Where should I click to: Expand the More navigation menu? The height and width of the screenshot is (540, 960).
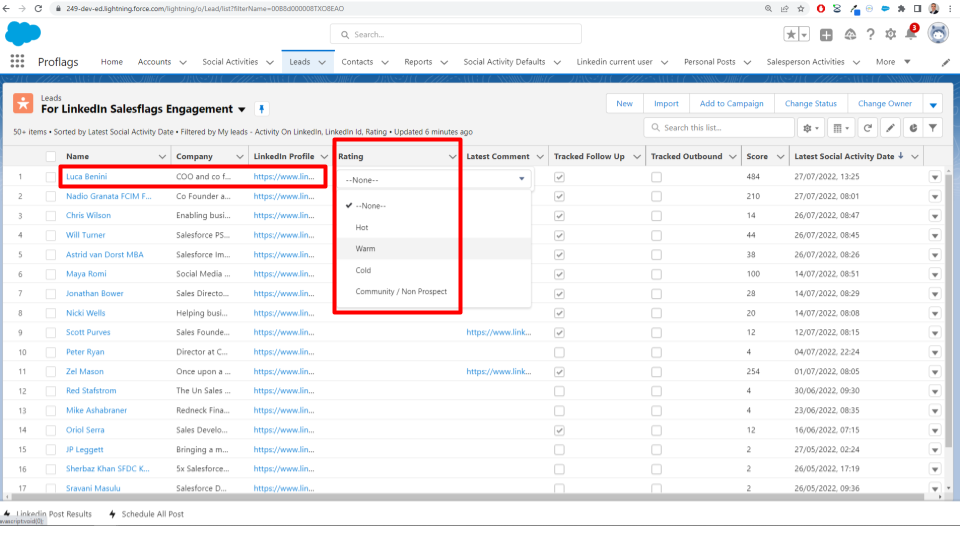[893, 62]
